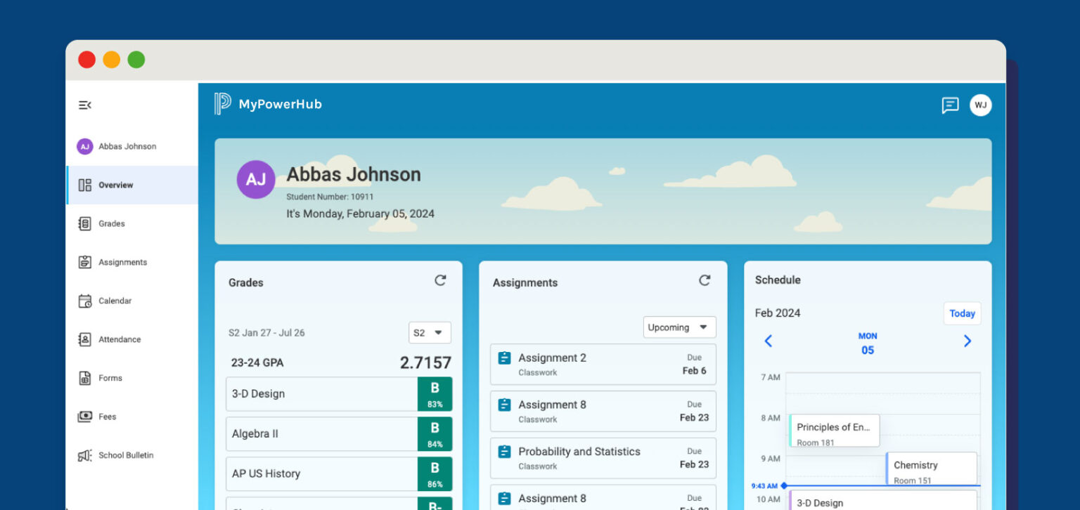Click the green maximize window button
The image size is (1080, 510).
click(x=136, y=60)
